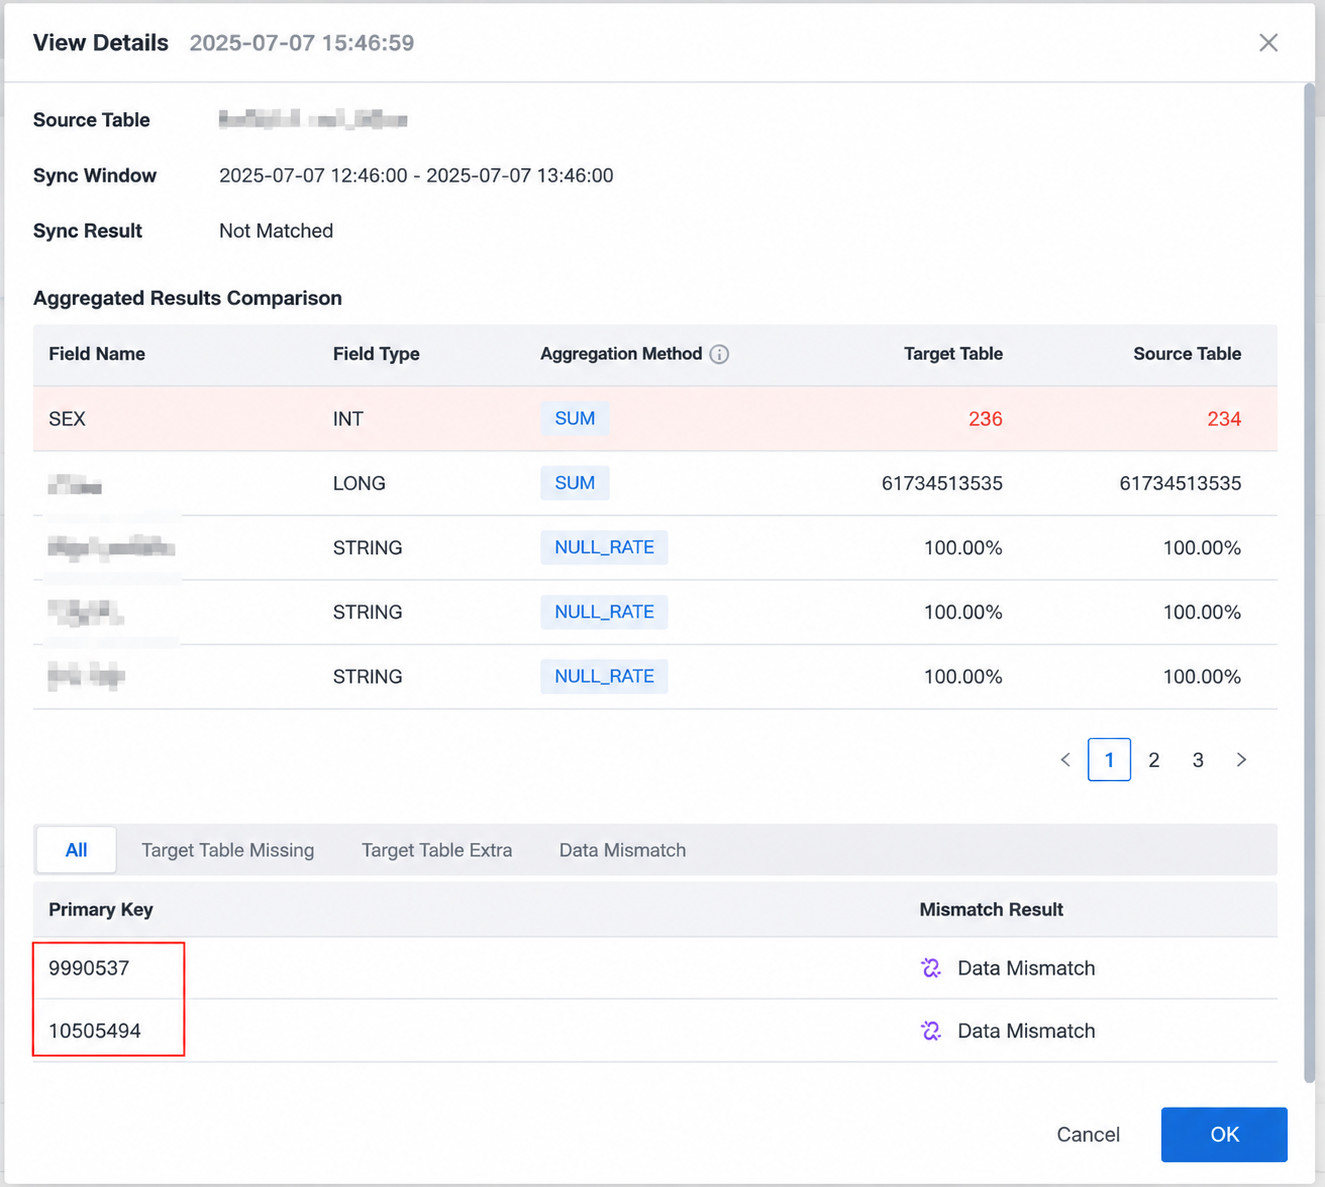The width and height of the screenshot is (1325, 1187).
Task: Click 61734513535 in the Target Table column
Action: pos(942,483)
